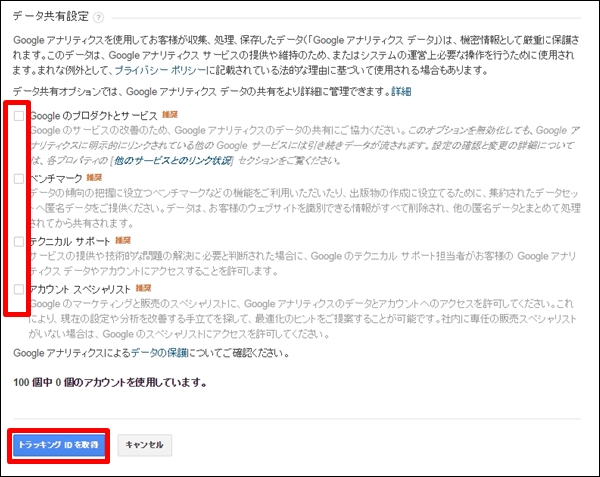This screenshot has height=477, width=600.
Task: Click the ベンチマーク label text
Action: pyautogui.click(x=56, y=179)
